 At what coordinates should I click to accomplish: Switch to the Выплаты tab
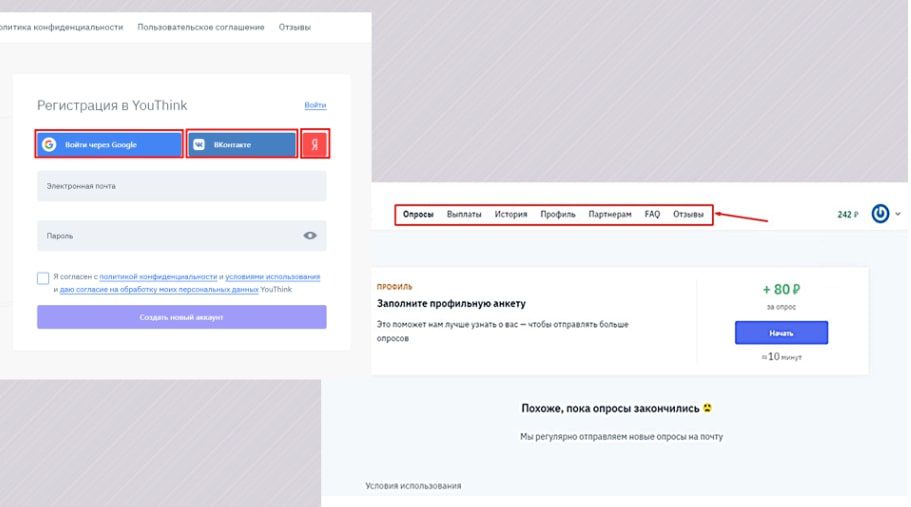464,214
